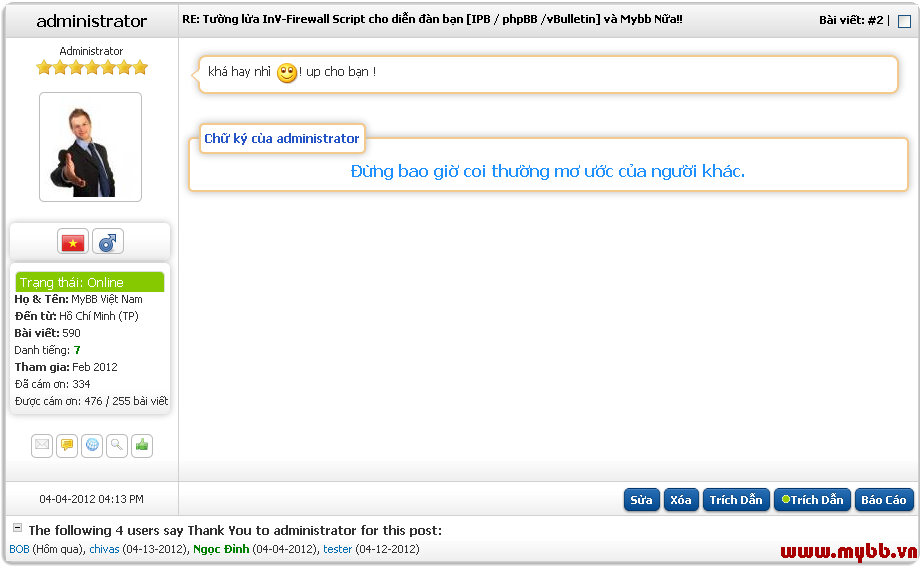921x568 pixels.
Task: Open post permalink #2
Action: point(875,20)
